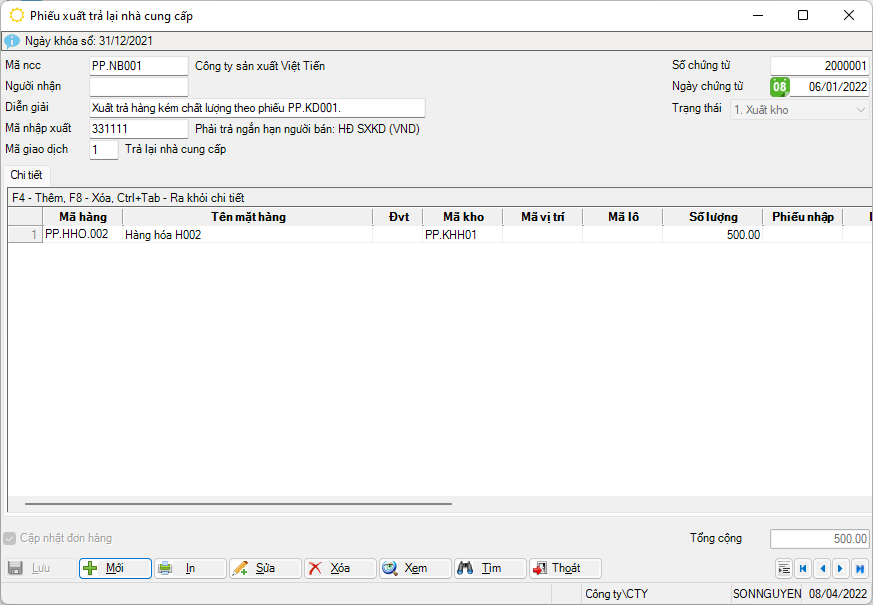873x605 pixels.
Task: Click the Sửa (Edit) pencil button
Action: (x=265, y=568)
